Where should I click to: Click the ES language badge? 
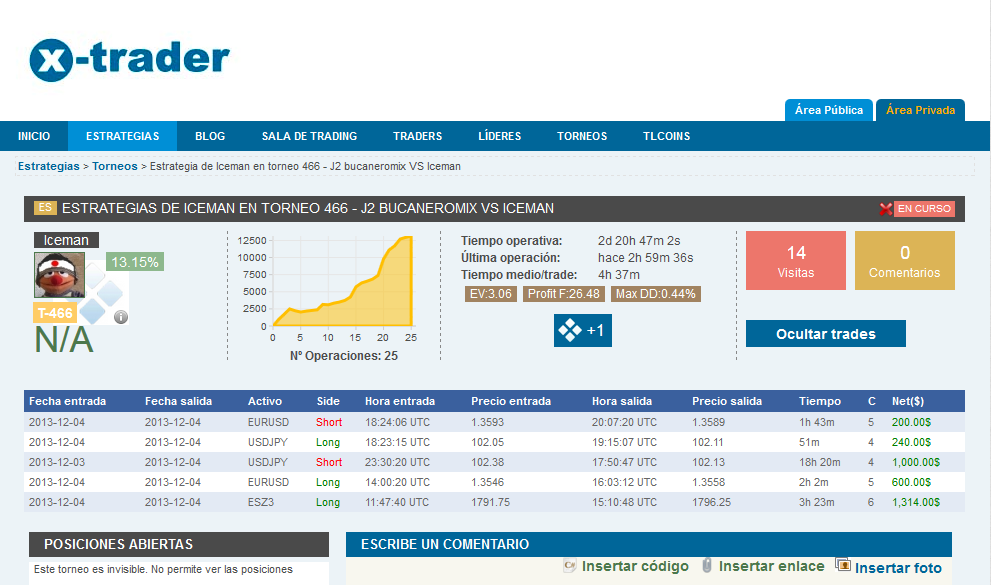[46, 208]
